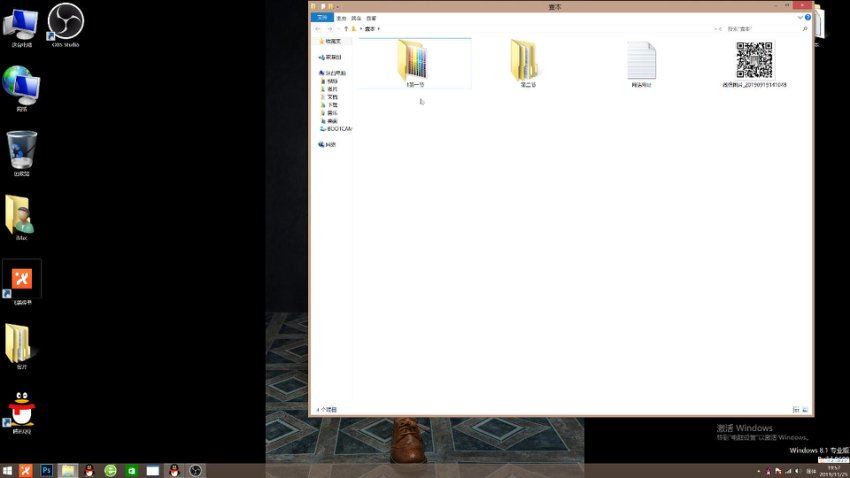
Task: Click the input method indicator in tray
Action: pos(812,471)
